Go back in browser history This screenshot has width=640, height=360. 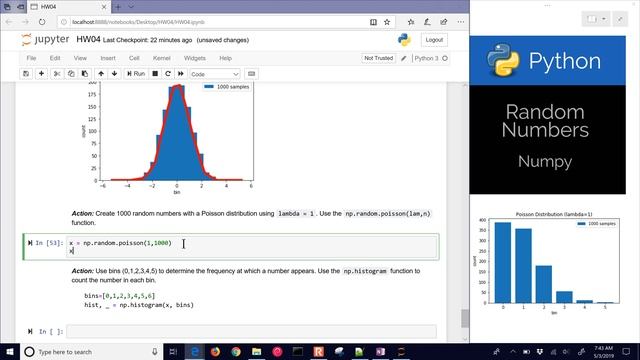click(9, 22)
